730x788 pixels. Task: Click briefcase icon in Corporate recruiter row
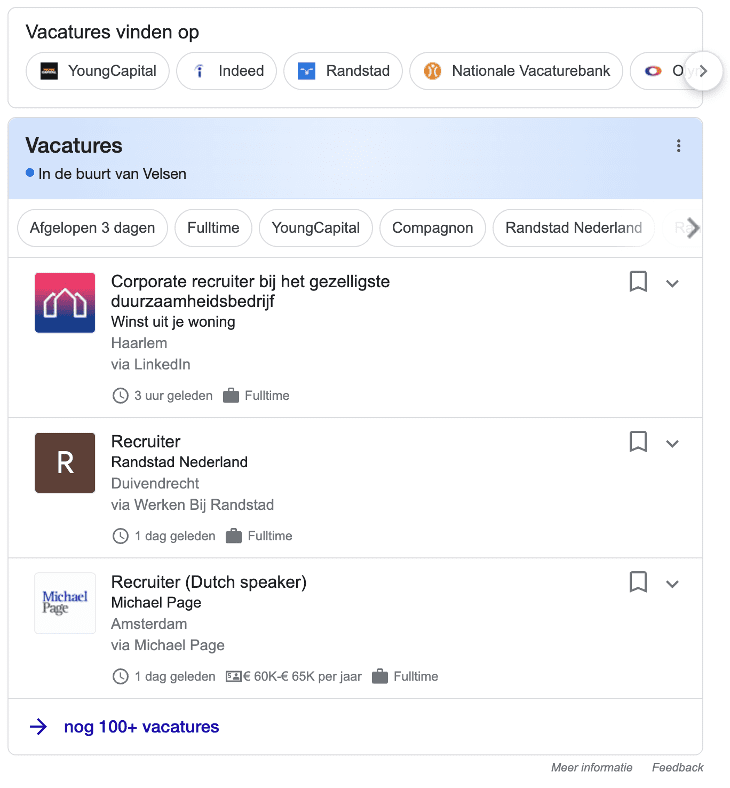(x=231, y=396)
